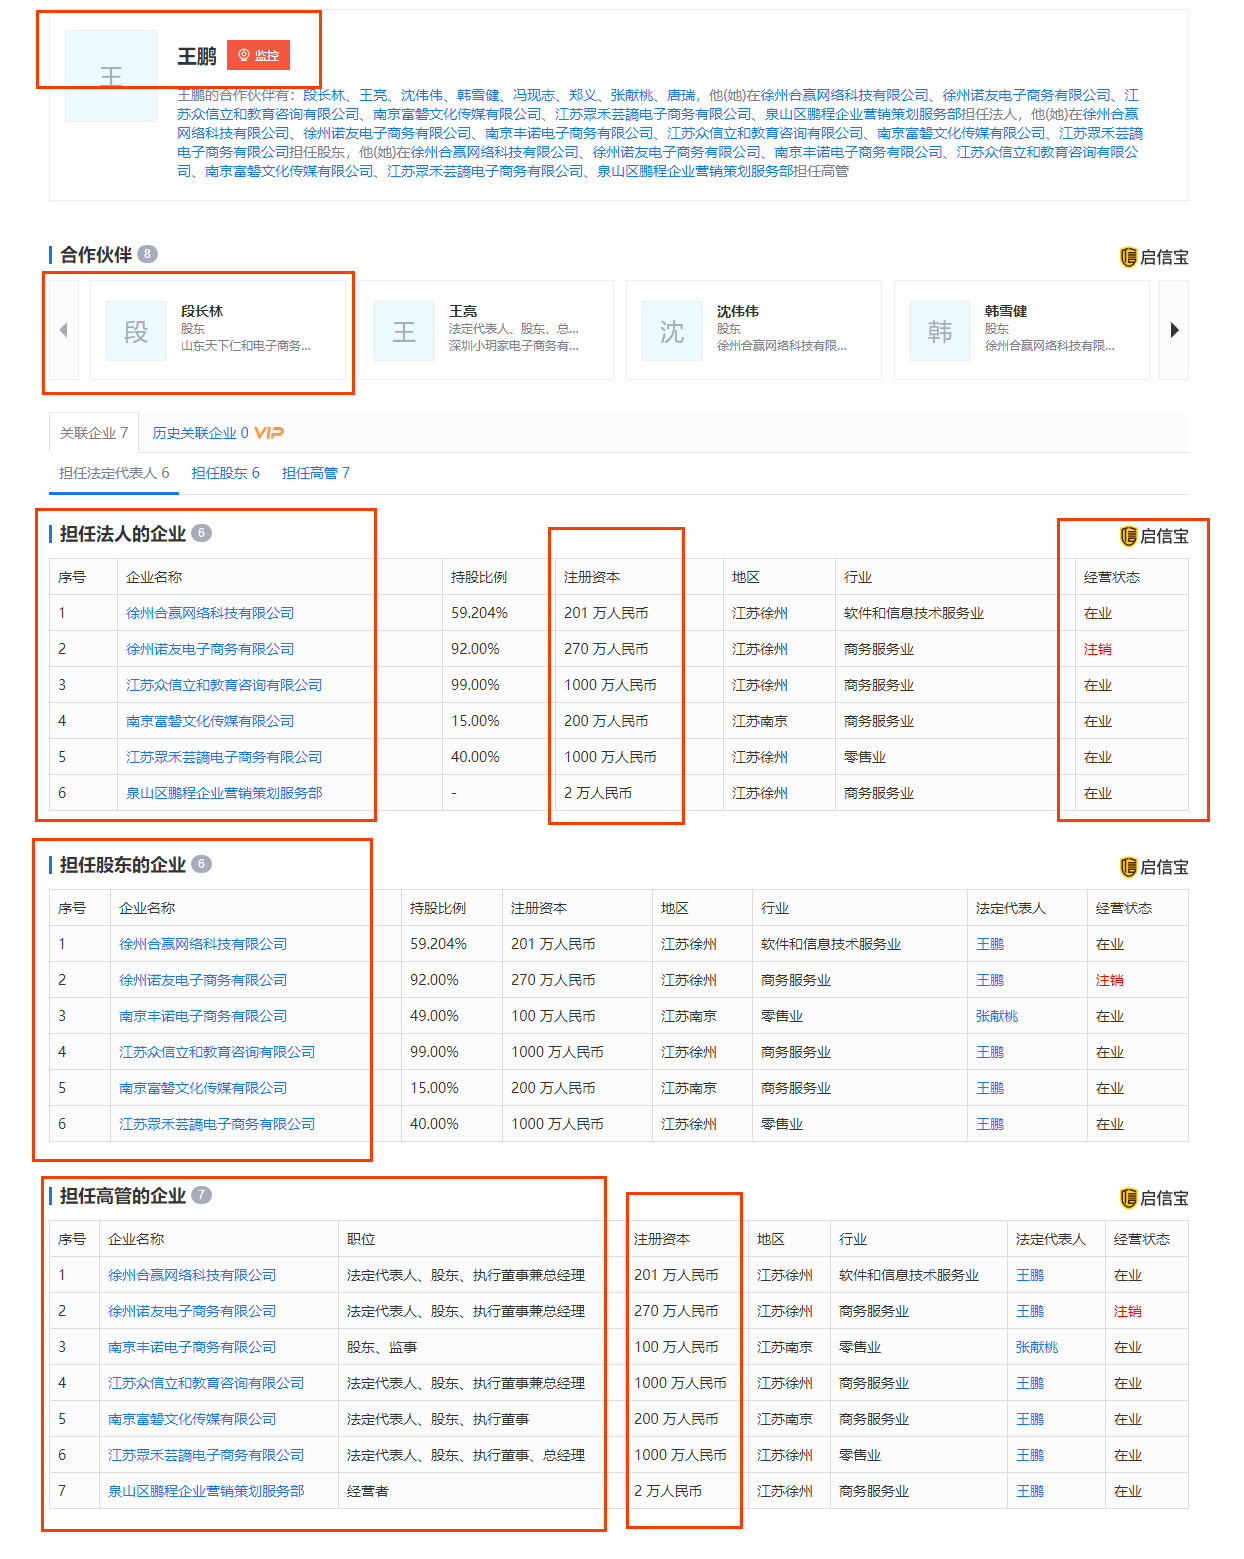Click 软件和信息技术服务业 in legal-rep table

[914, 613]
